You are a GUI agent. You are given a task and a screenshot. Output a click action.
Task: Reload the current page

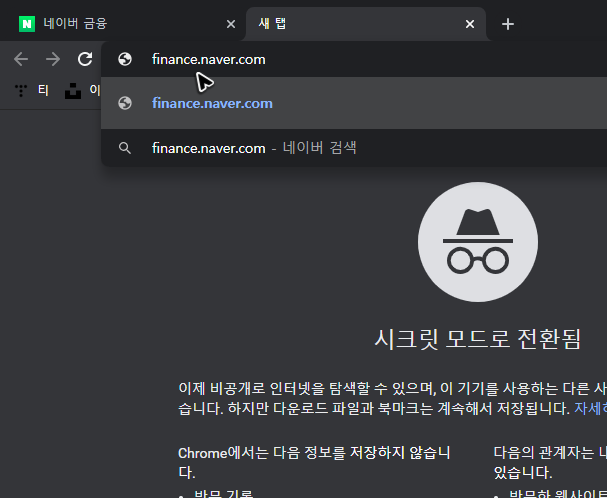click(x=85, y=59)
